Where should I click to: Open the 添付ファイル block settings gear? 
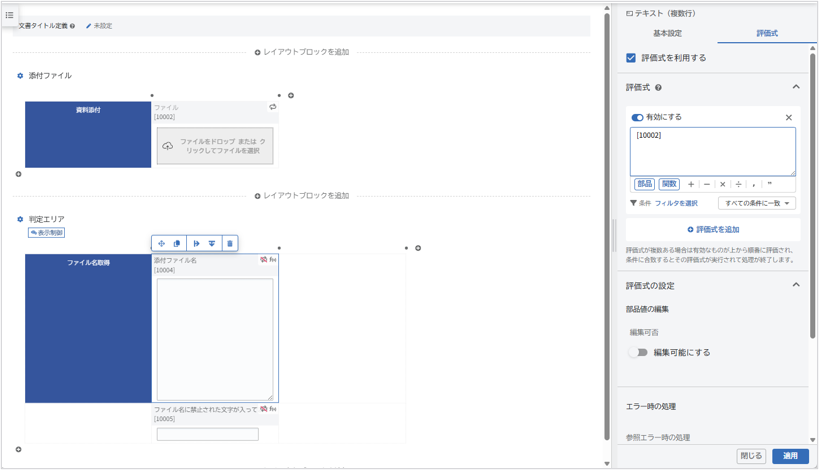(x=20, y=76)
